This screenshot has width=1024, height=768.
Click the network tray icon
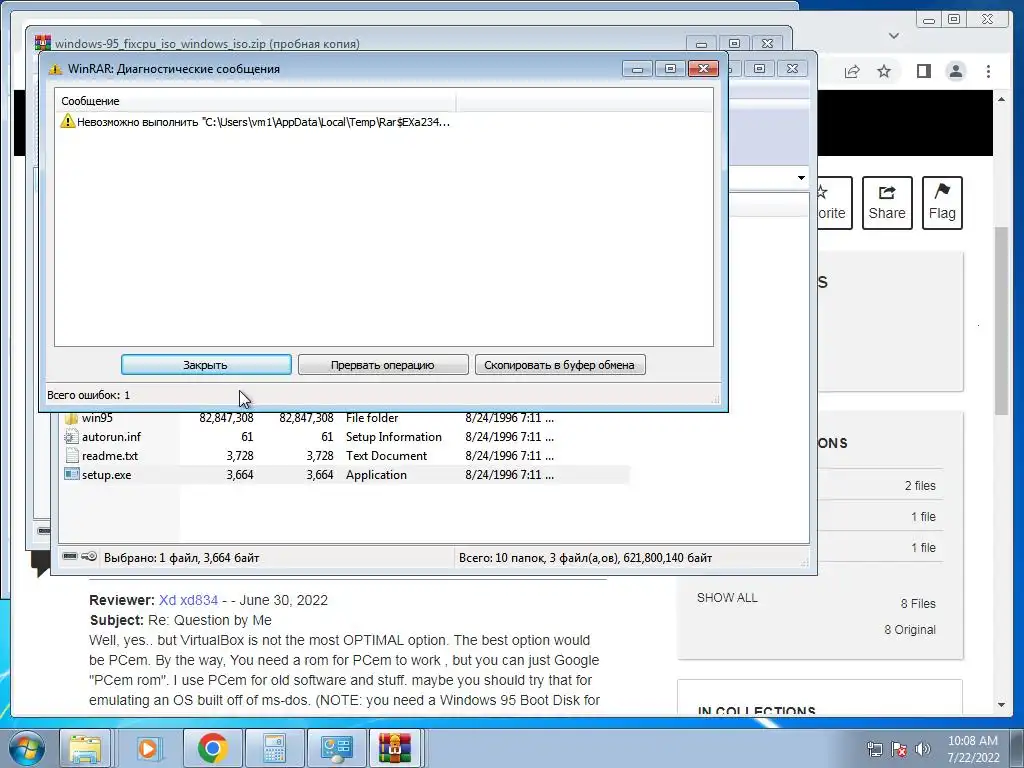click(x=874, y=749)
